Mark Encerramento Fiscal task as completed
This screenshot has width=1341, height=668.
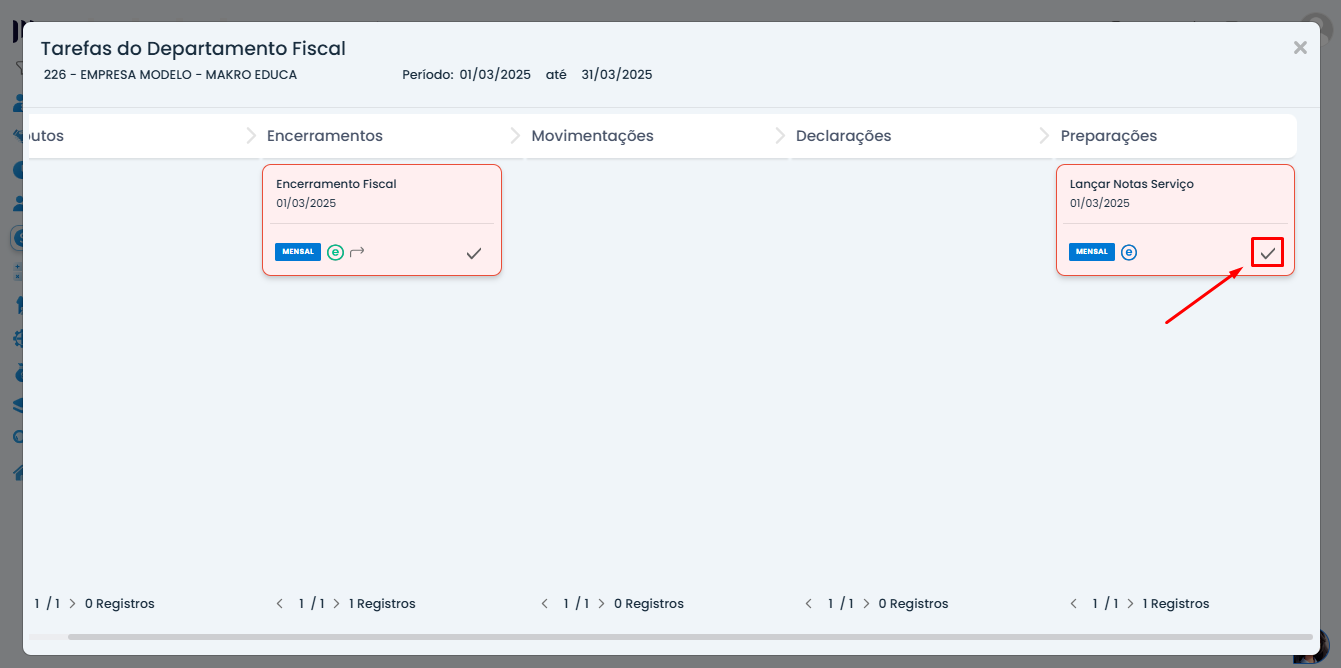click(x=474, y=253)
